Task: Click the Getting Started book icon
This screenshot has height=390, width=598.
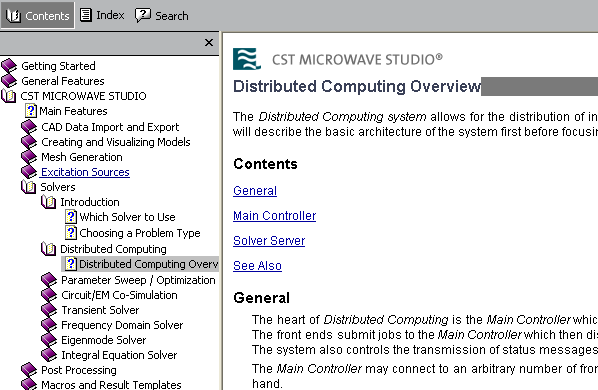Action: coord(9,66)
